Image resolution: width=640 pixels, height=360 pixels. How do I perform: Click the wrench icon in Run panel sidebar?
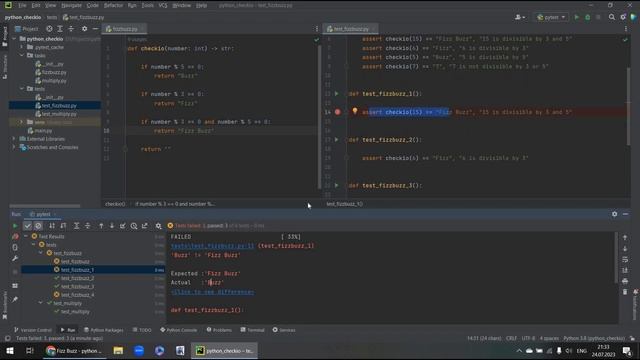[x=15, y=258]
